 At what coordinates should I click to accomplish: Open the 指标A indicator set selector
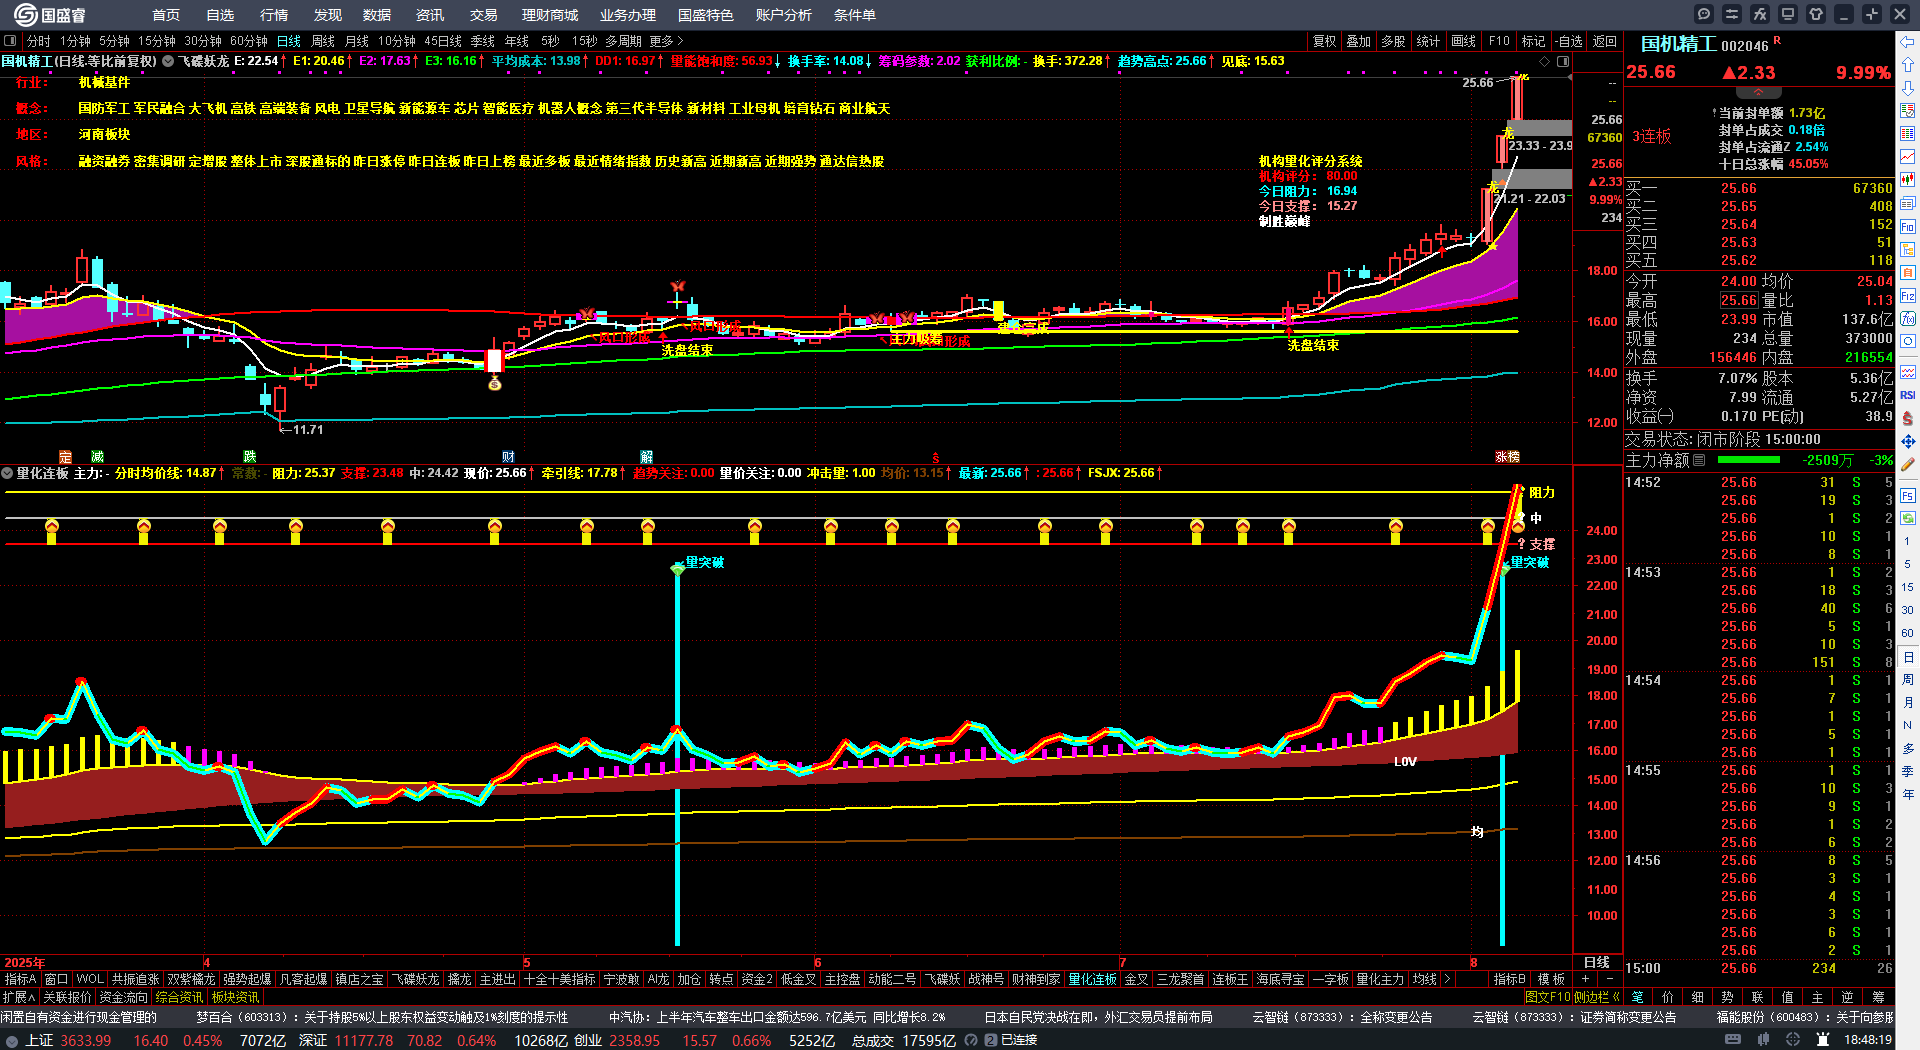coord(21,979)
